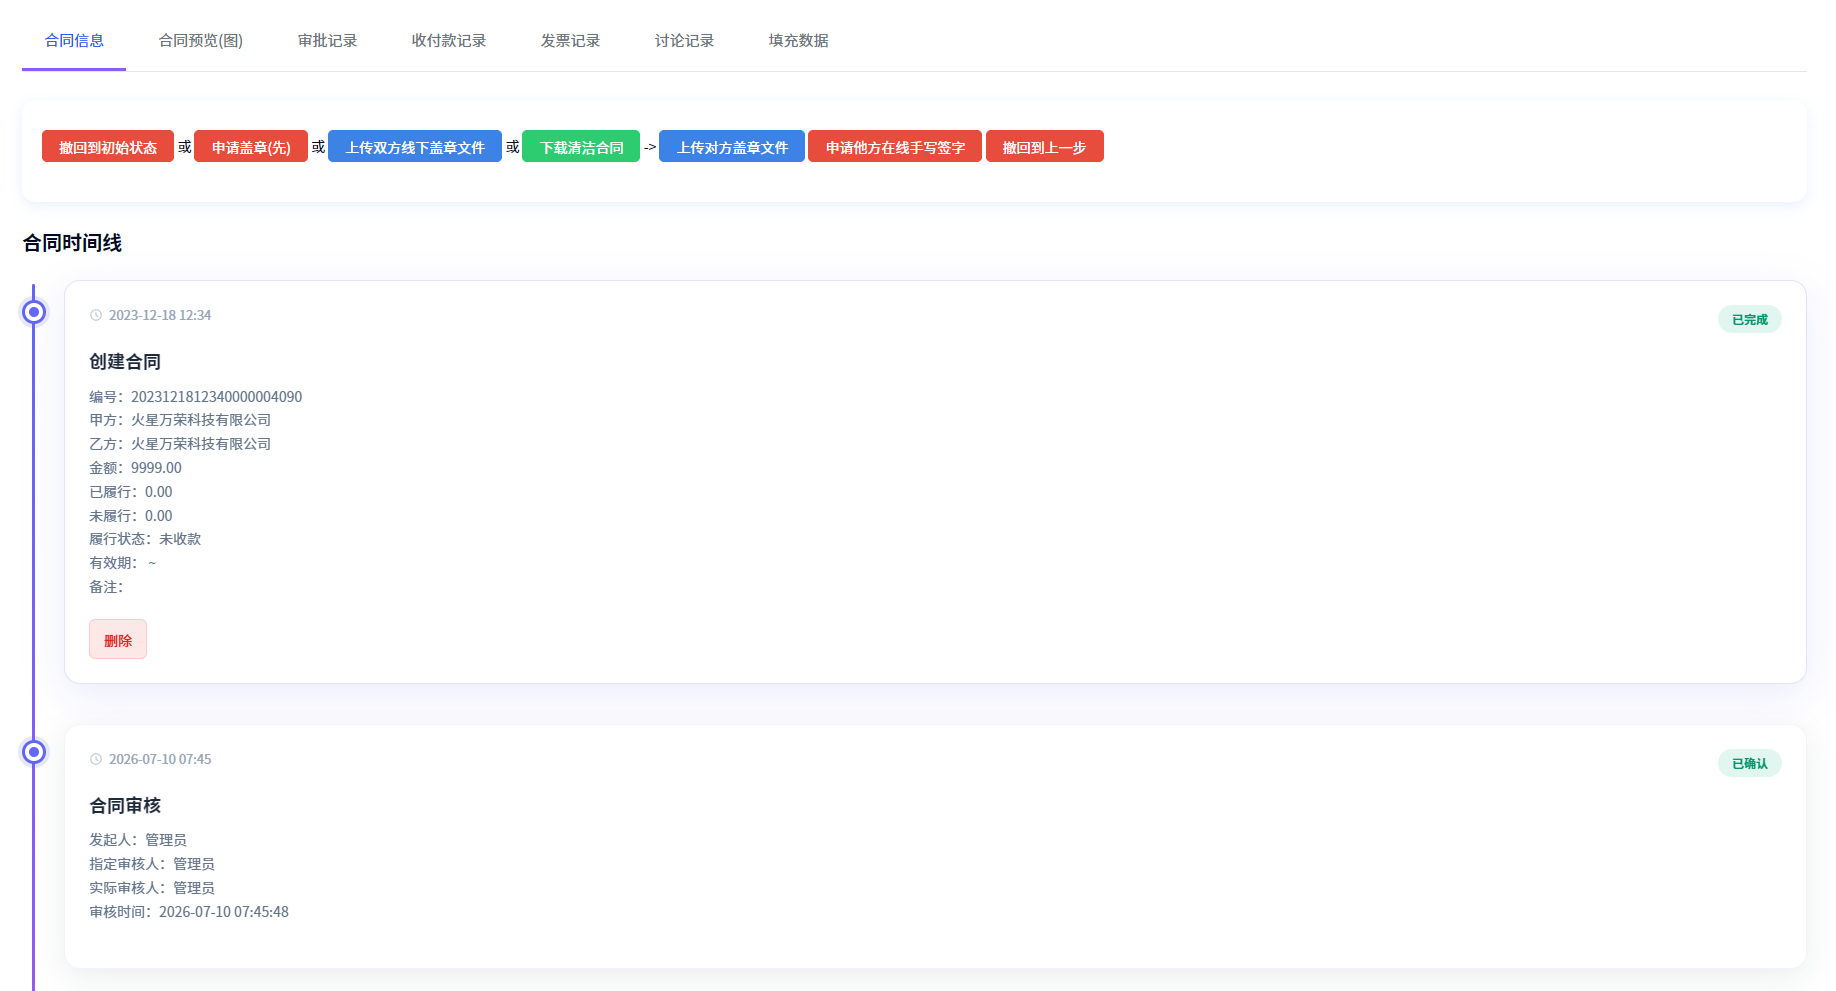Delete the contract with the 删除 button
This screenshot has width=1836, height=991.
(x=118, y=640)
